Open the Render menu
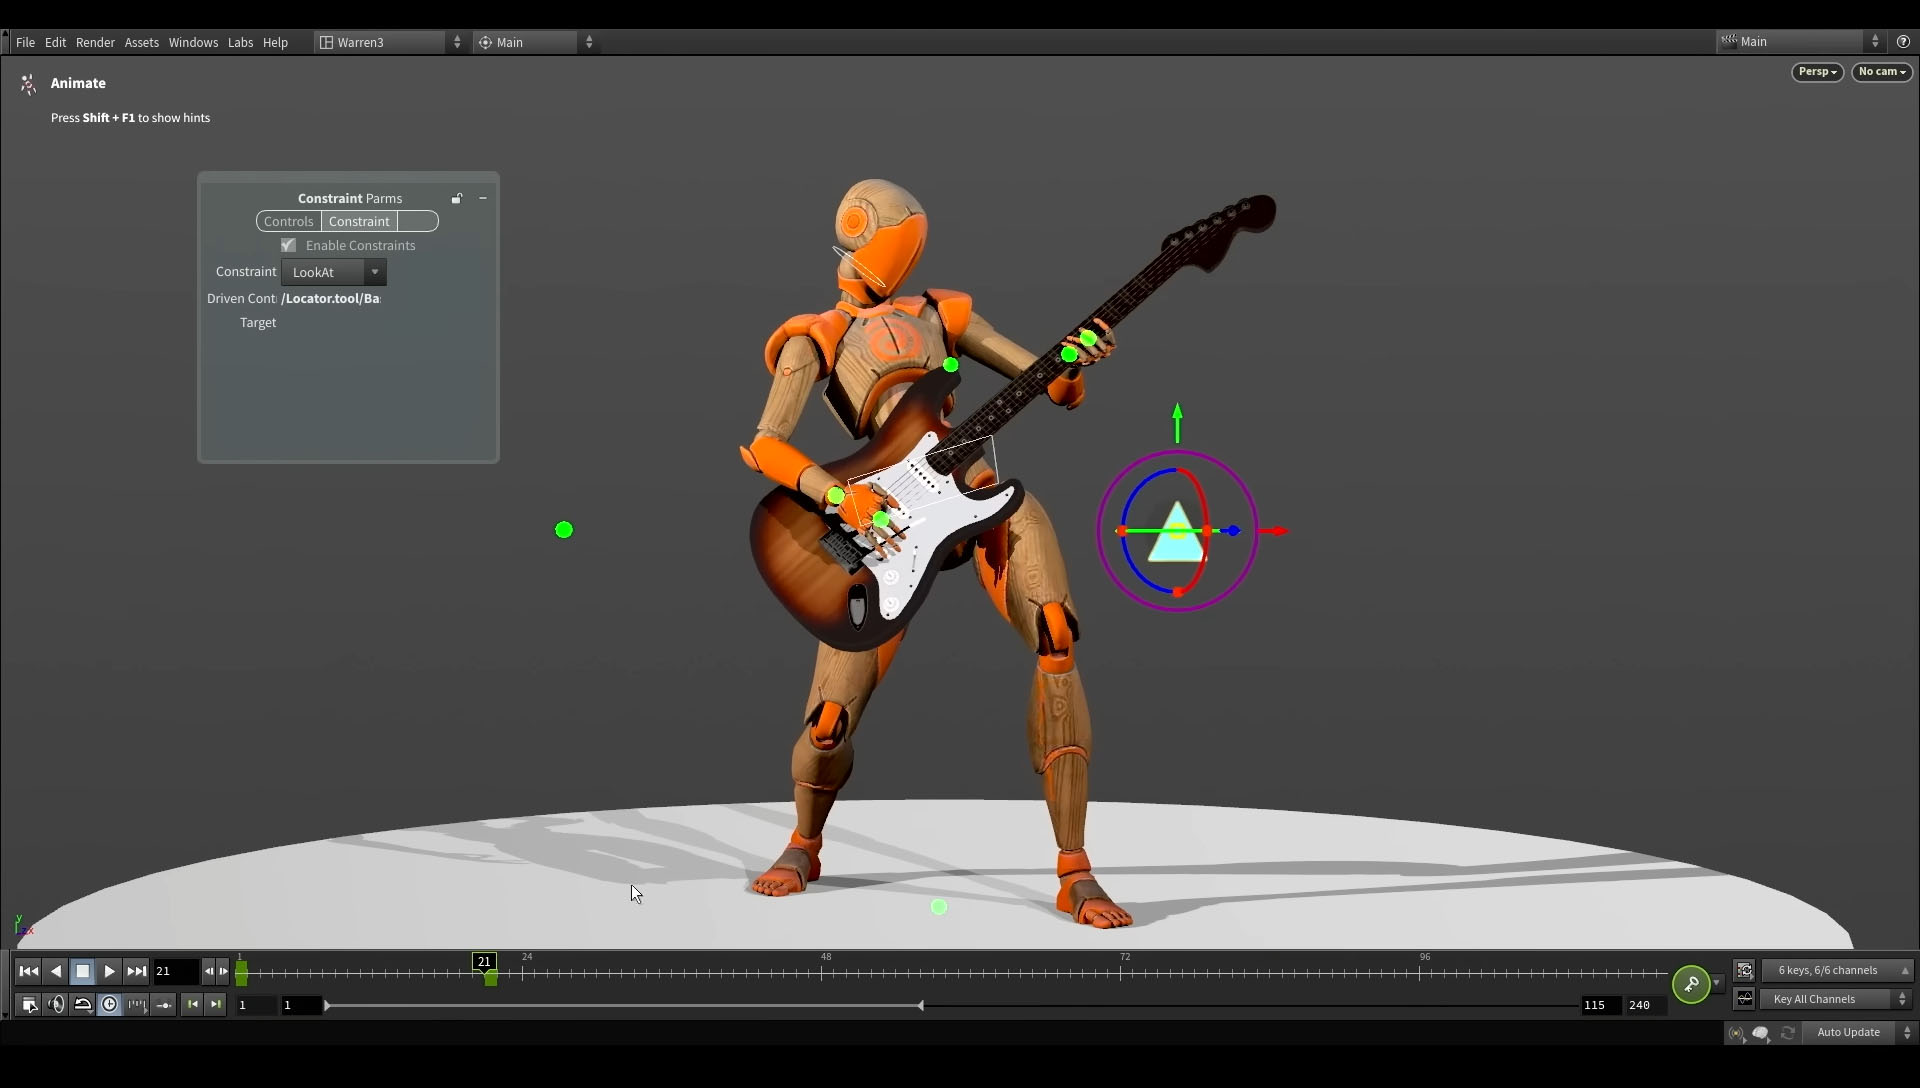Viewport: 1920px width, 1088px height. point(95,42)
